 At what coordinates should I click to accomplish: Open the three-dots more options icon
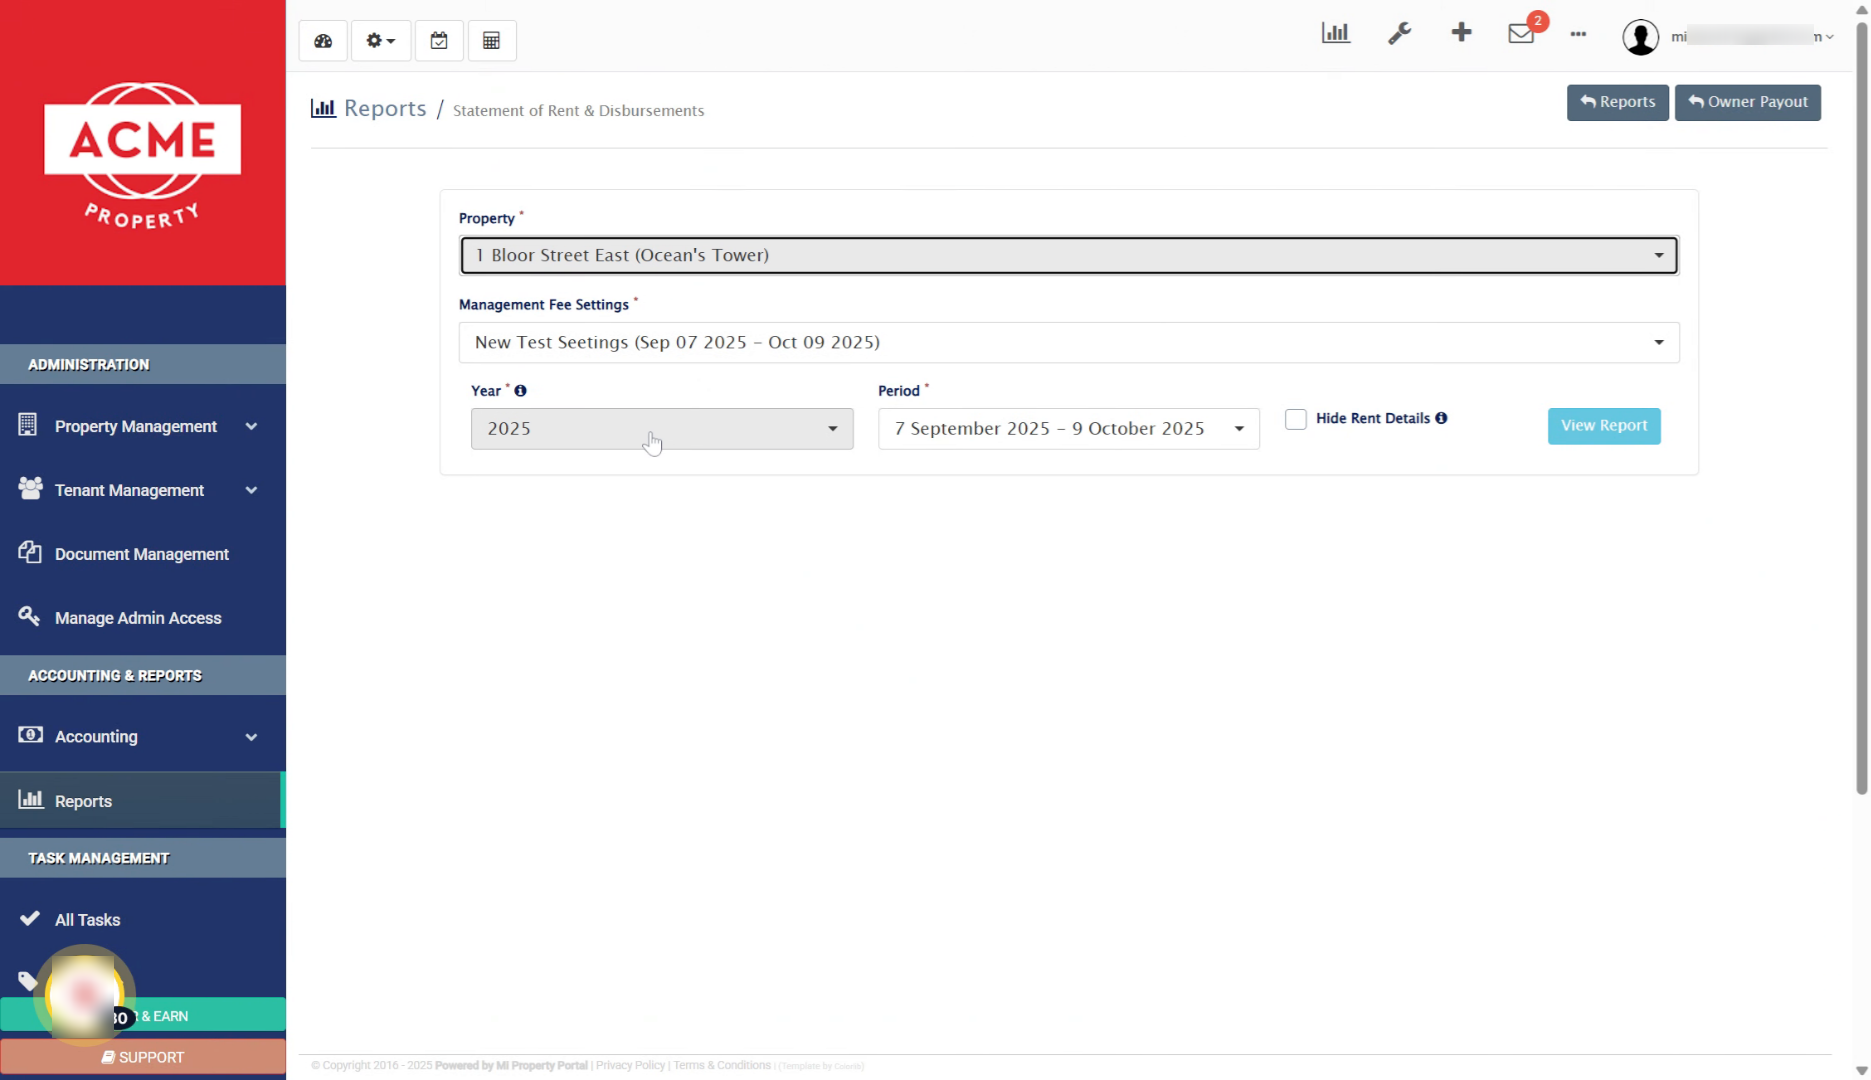1578,34
